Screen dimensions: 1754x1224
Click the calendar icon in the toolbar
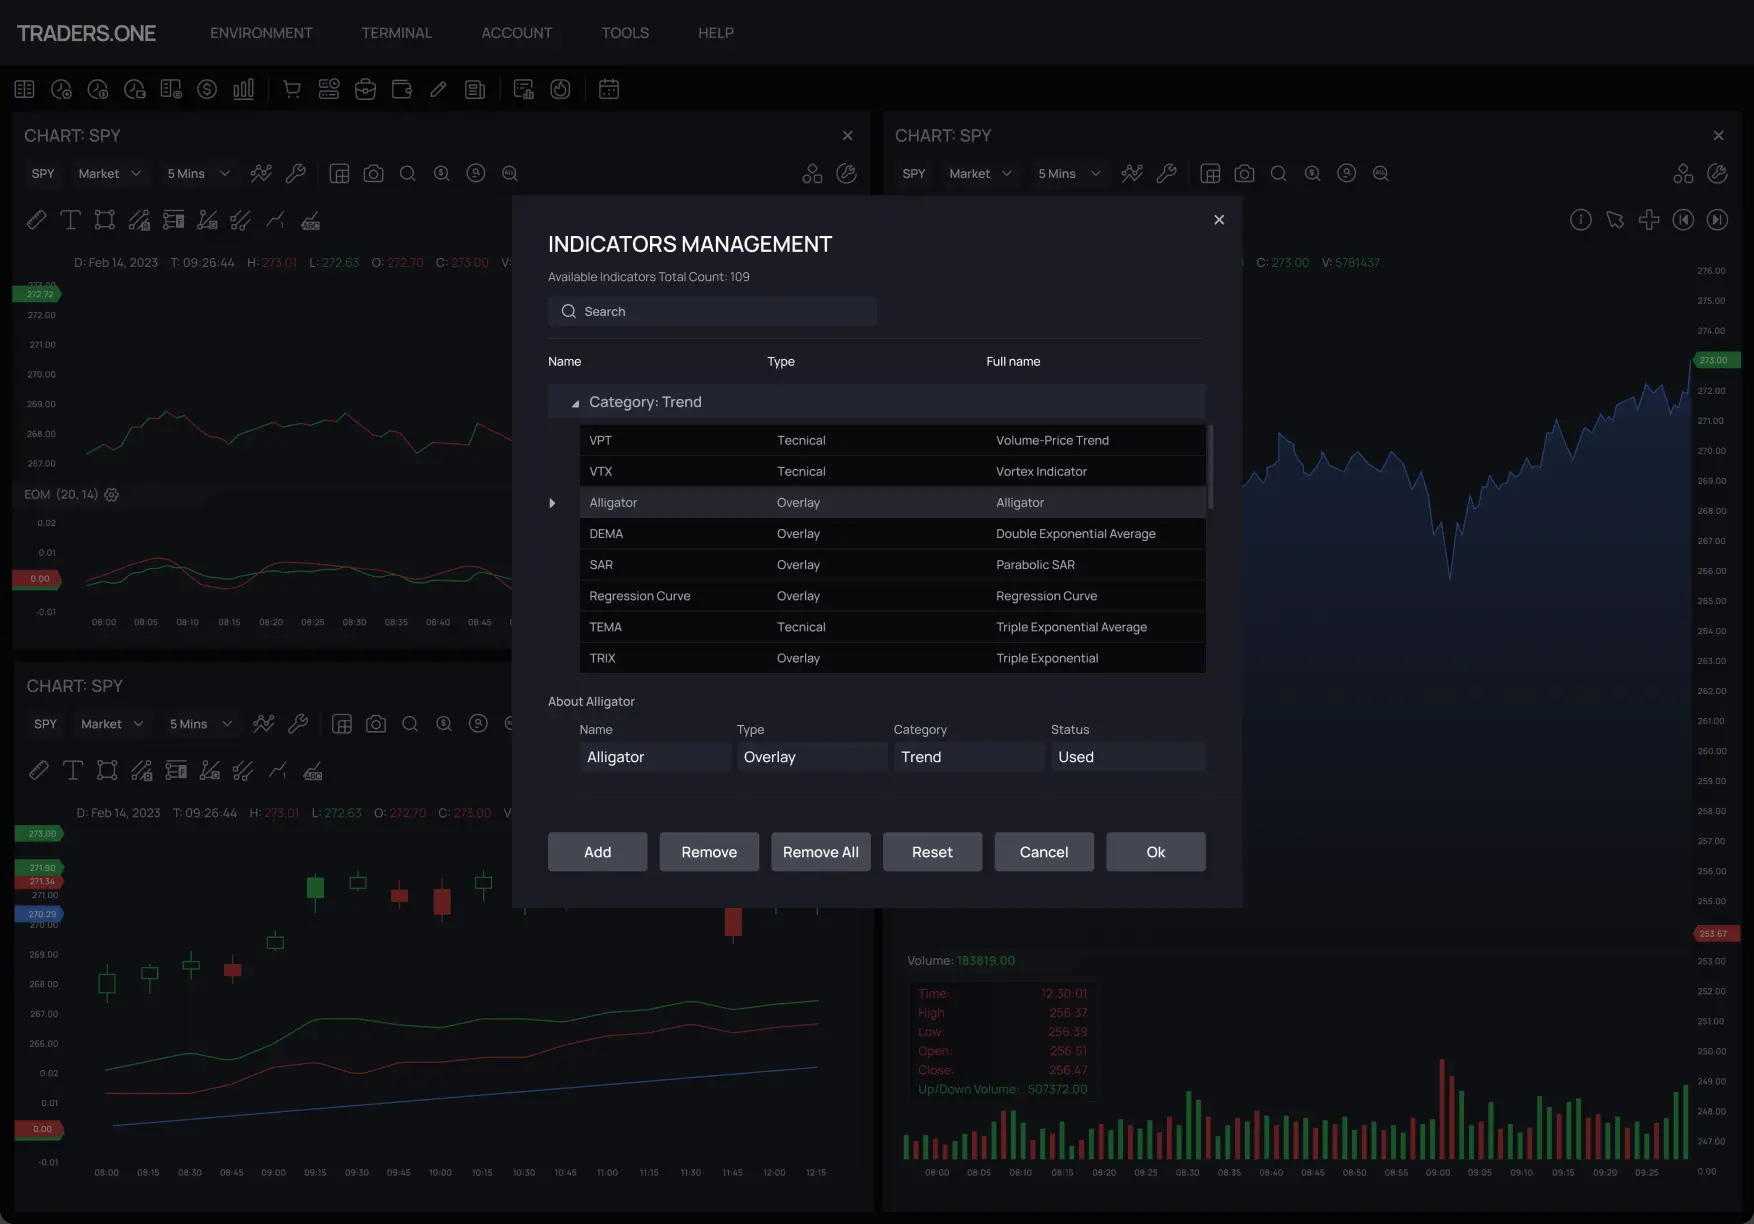[609, 89]
